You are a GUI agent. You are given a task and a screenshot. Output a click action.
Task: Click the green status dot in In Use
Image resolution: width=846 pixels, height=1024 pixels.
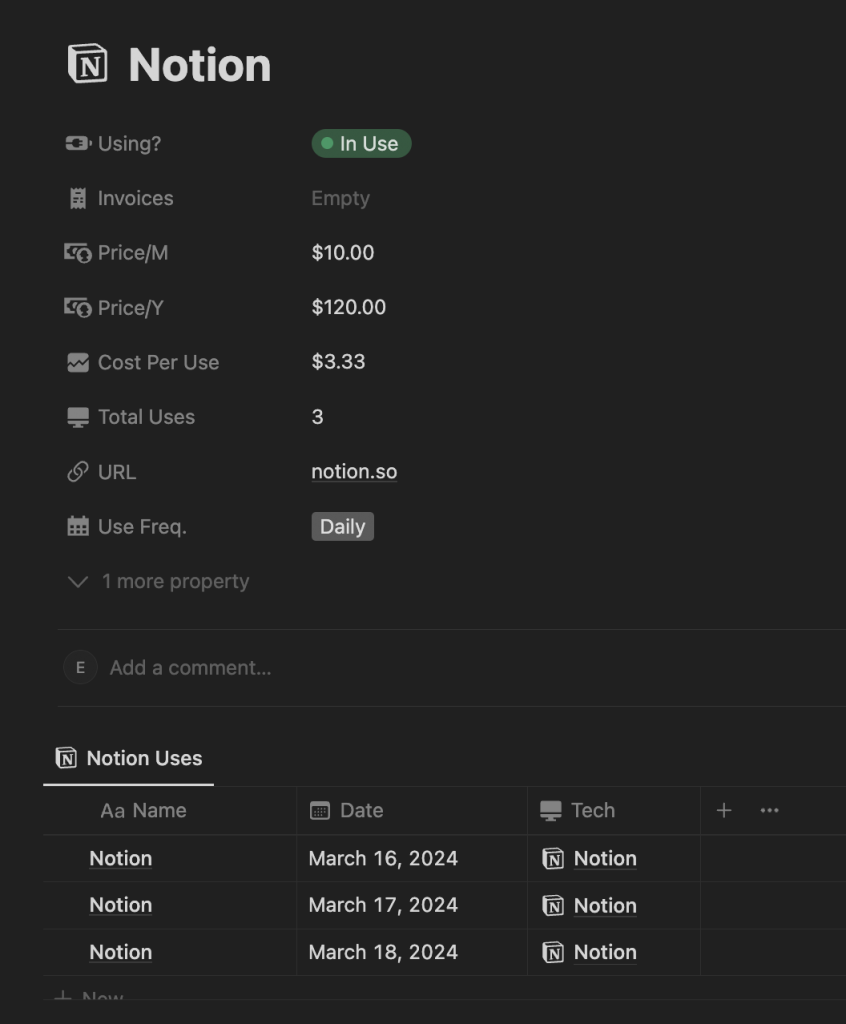tap(327, 143)
